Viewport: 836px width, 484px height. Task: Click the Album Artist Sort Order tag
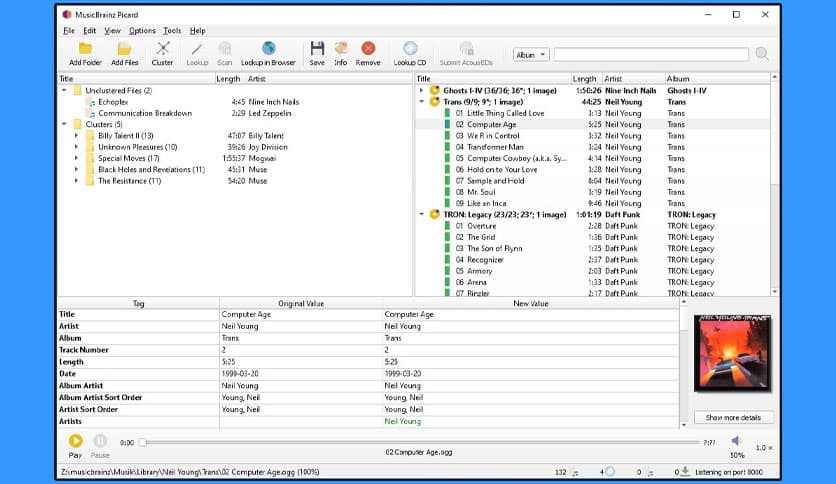point(100,398)
